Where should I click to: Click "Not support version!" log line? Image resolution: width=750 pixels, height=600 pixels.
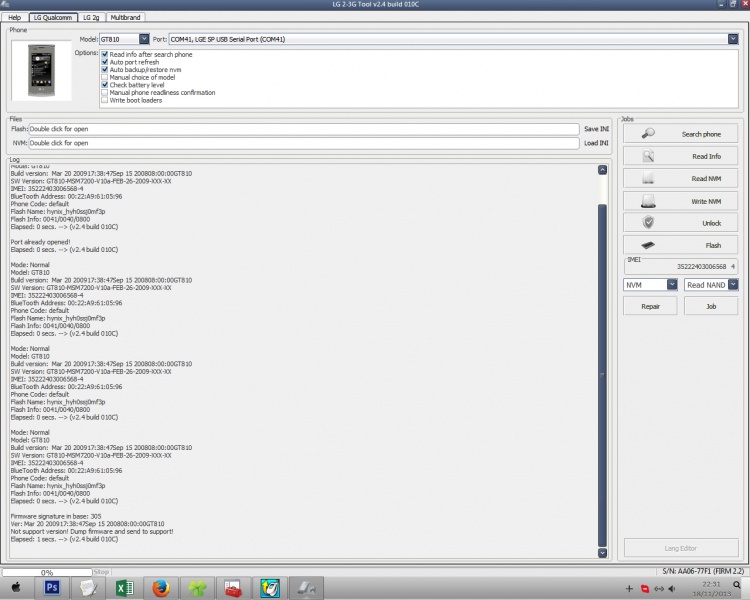[92, 532]
